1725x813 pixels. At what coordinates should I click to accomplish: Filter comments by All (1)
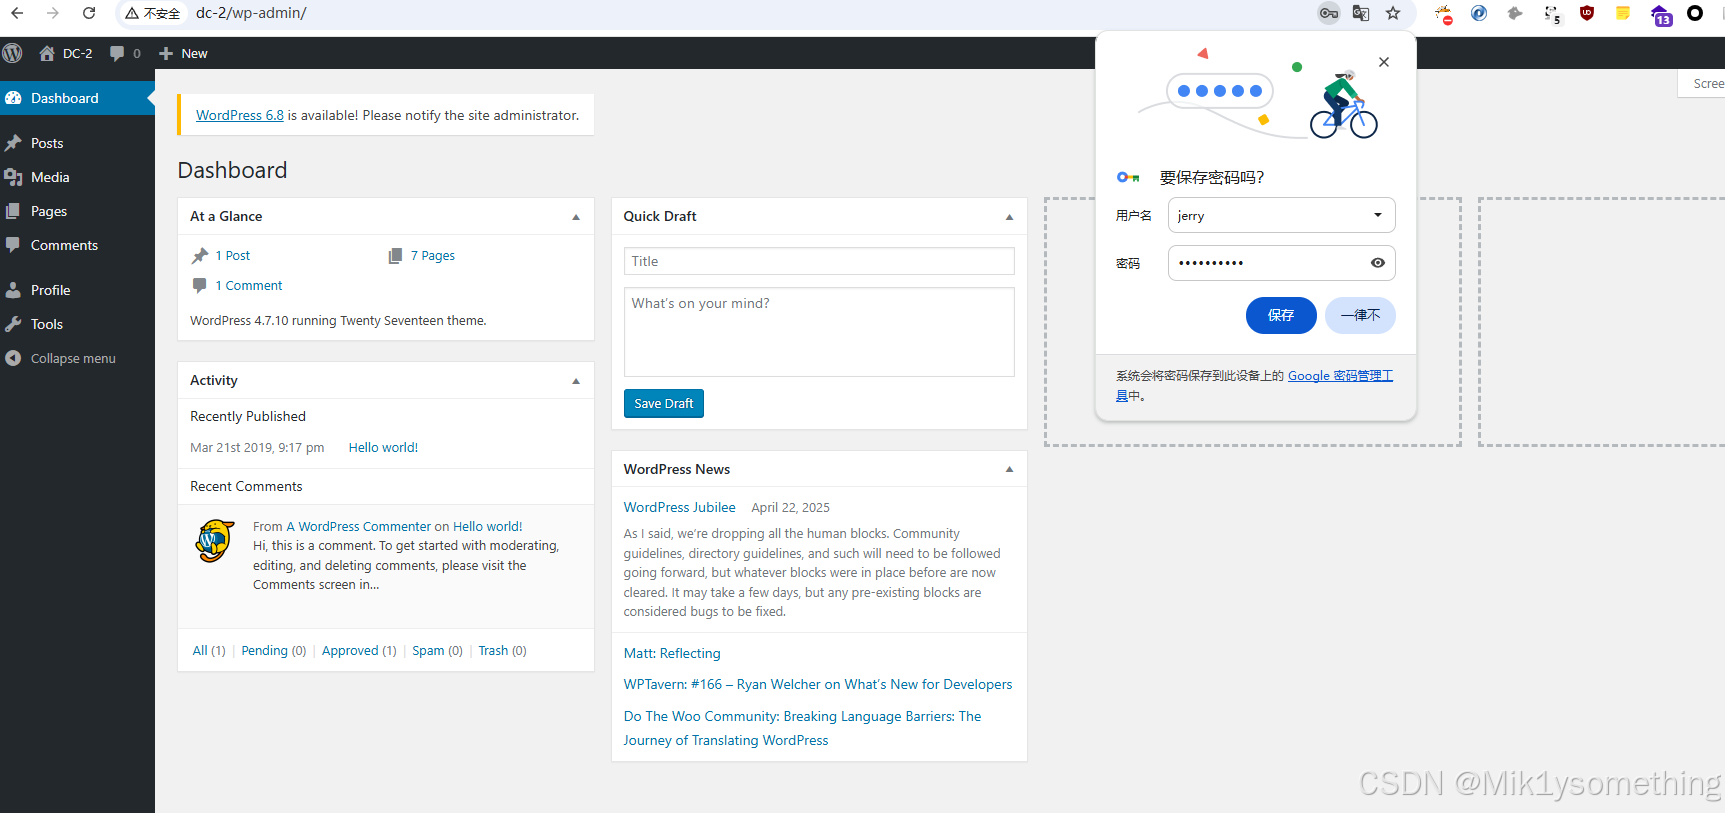209,651
